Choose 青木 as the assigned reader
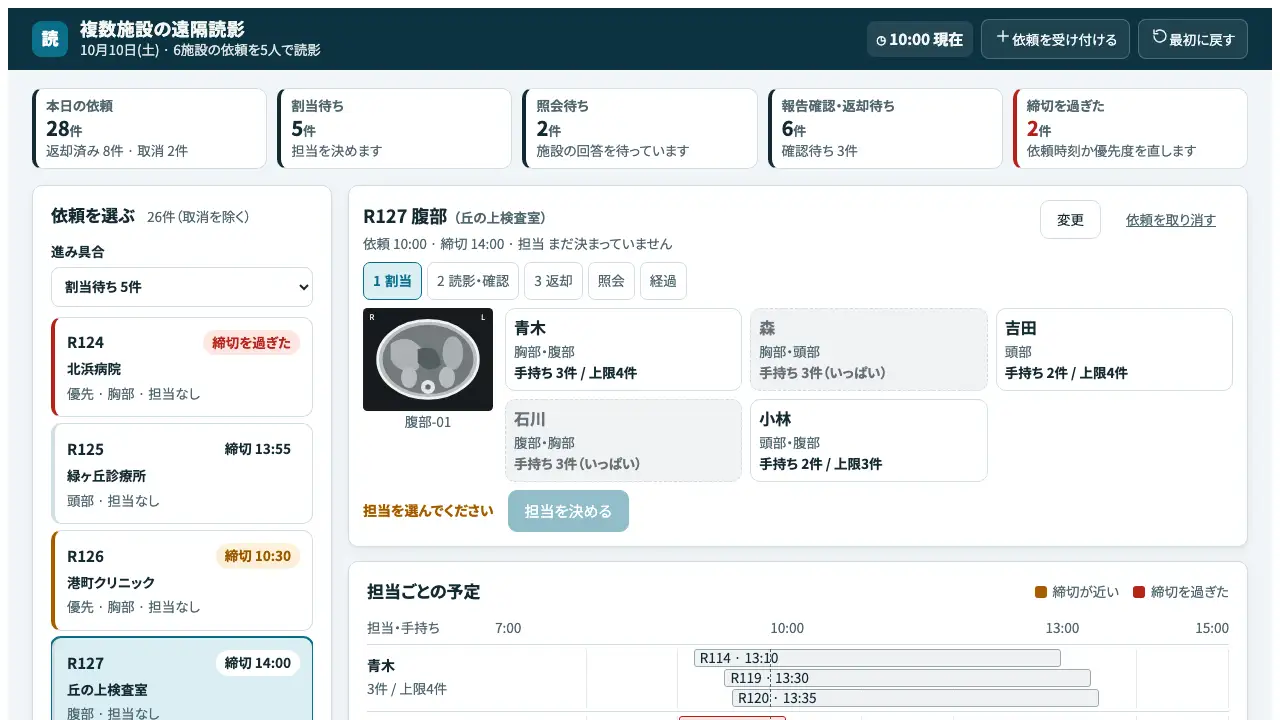 click(623, 349)
